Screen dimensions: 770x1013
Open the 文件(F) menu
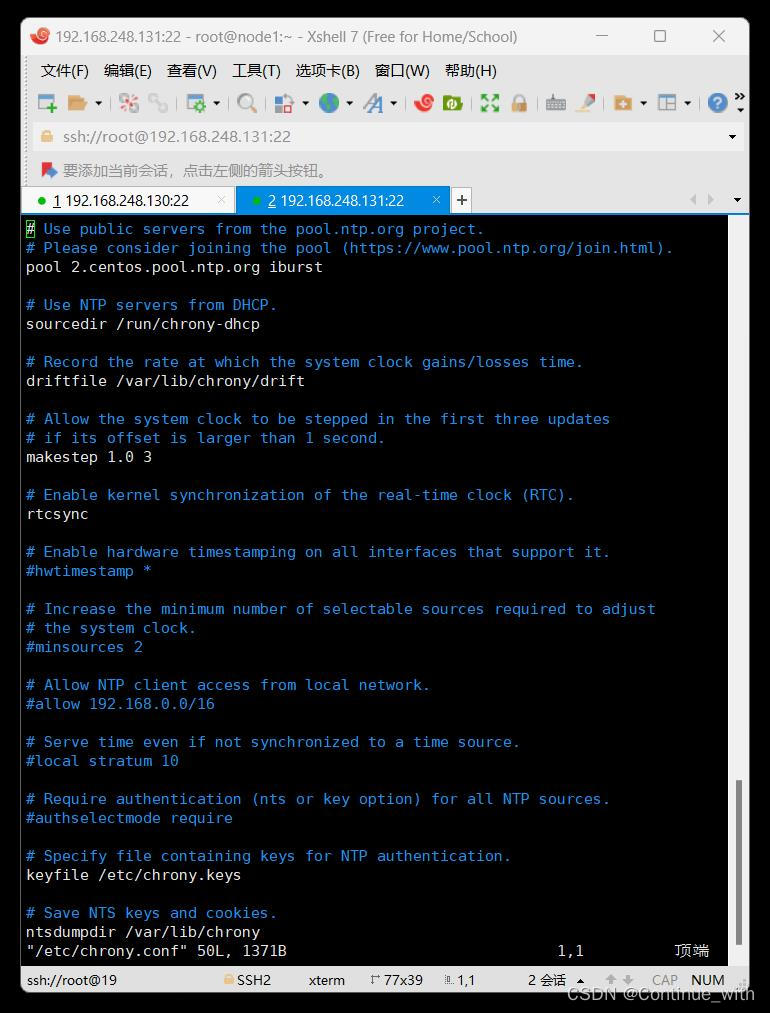[65, 71]
